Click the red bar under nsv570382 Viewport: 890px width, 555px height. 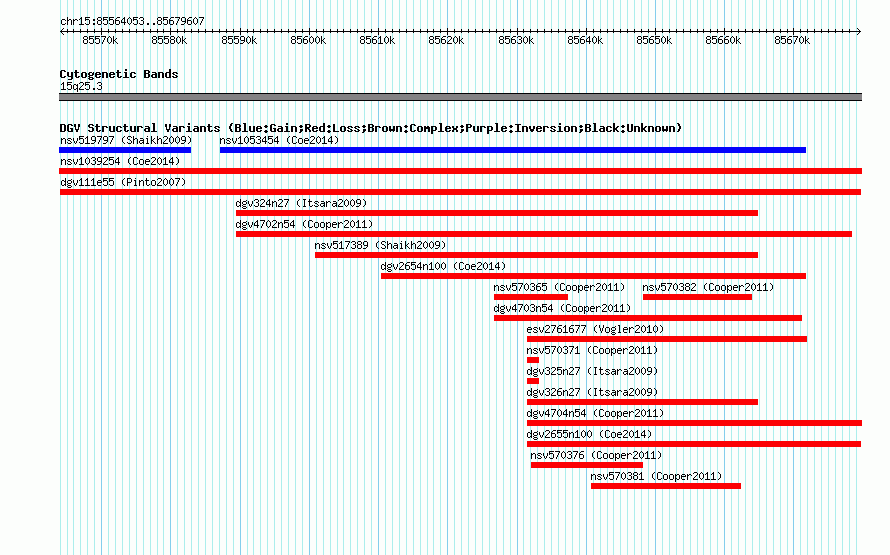[x=697, y=297]
